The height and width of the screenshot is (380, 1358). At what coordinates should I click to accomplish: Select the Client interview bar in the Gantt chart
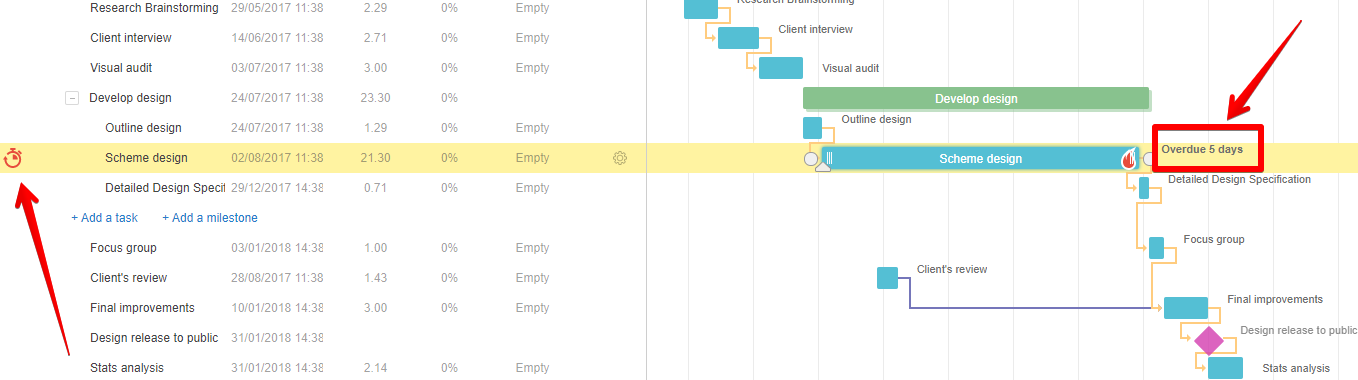(x=738, y=38)
